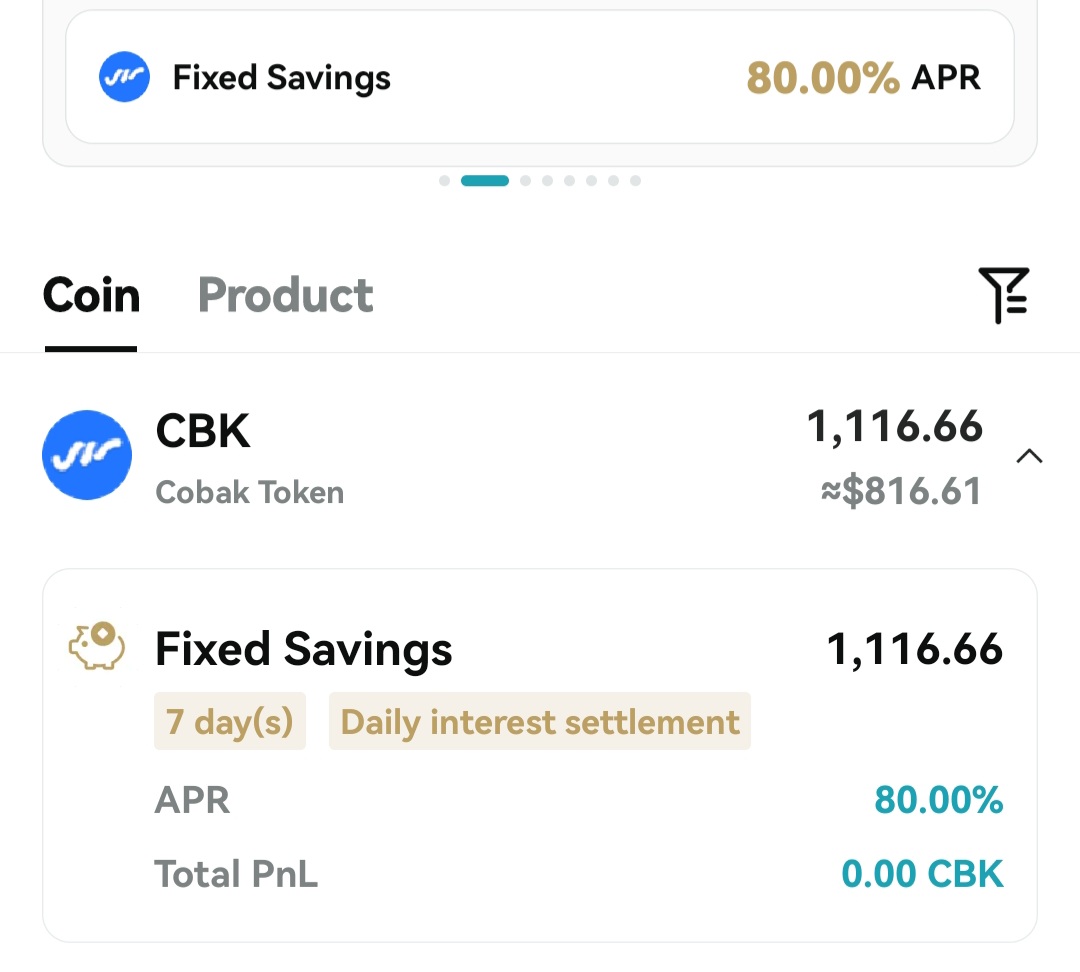Click the piggy bank Fixed Savings icon
Screen dimensions: 1080x972
pos(96,648)
